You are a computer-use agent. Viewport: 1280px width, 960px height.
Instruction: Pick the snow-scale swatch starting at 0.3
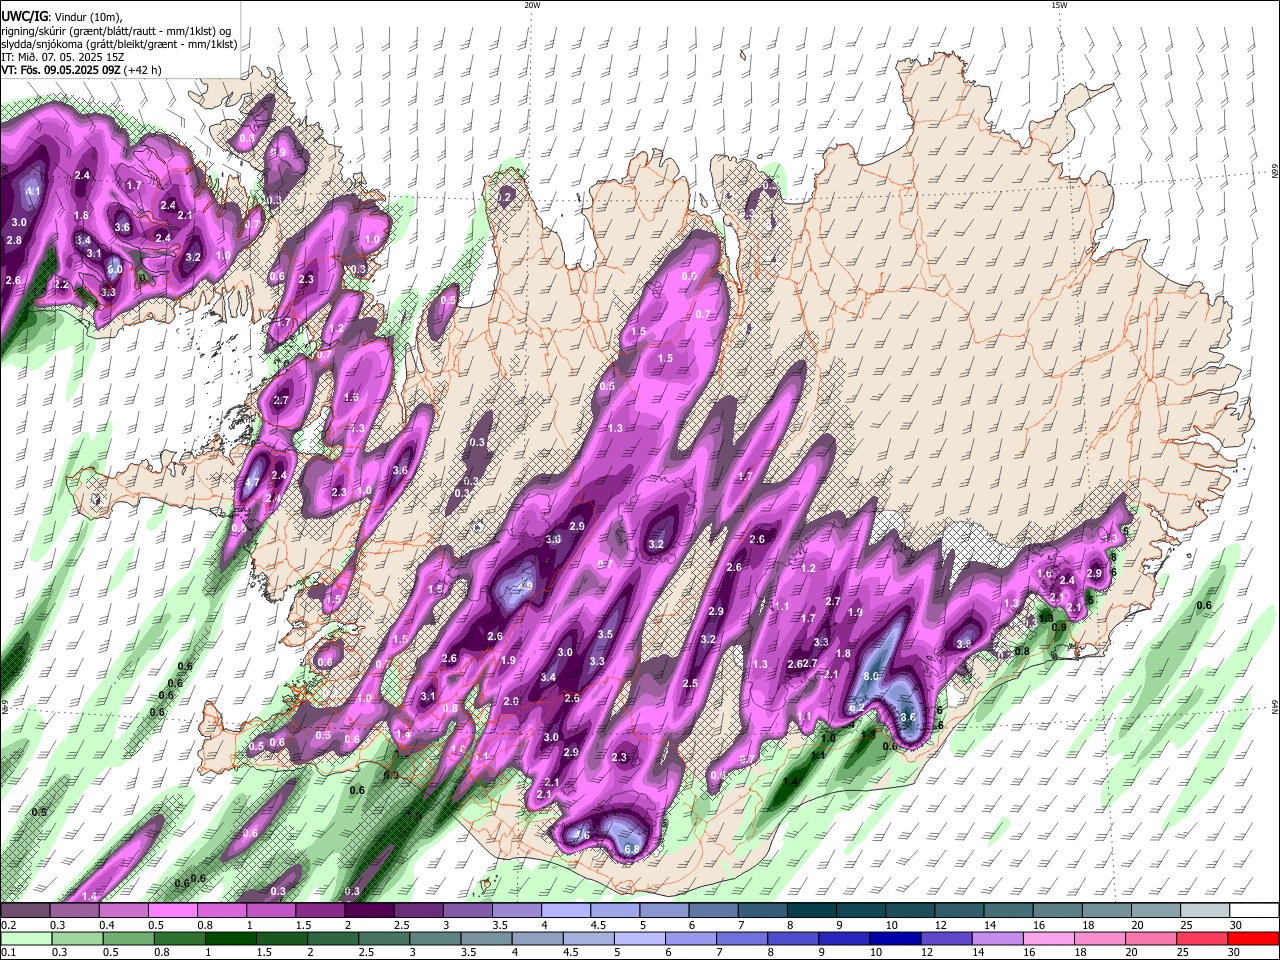coord(74,911)
